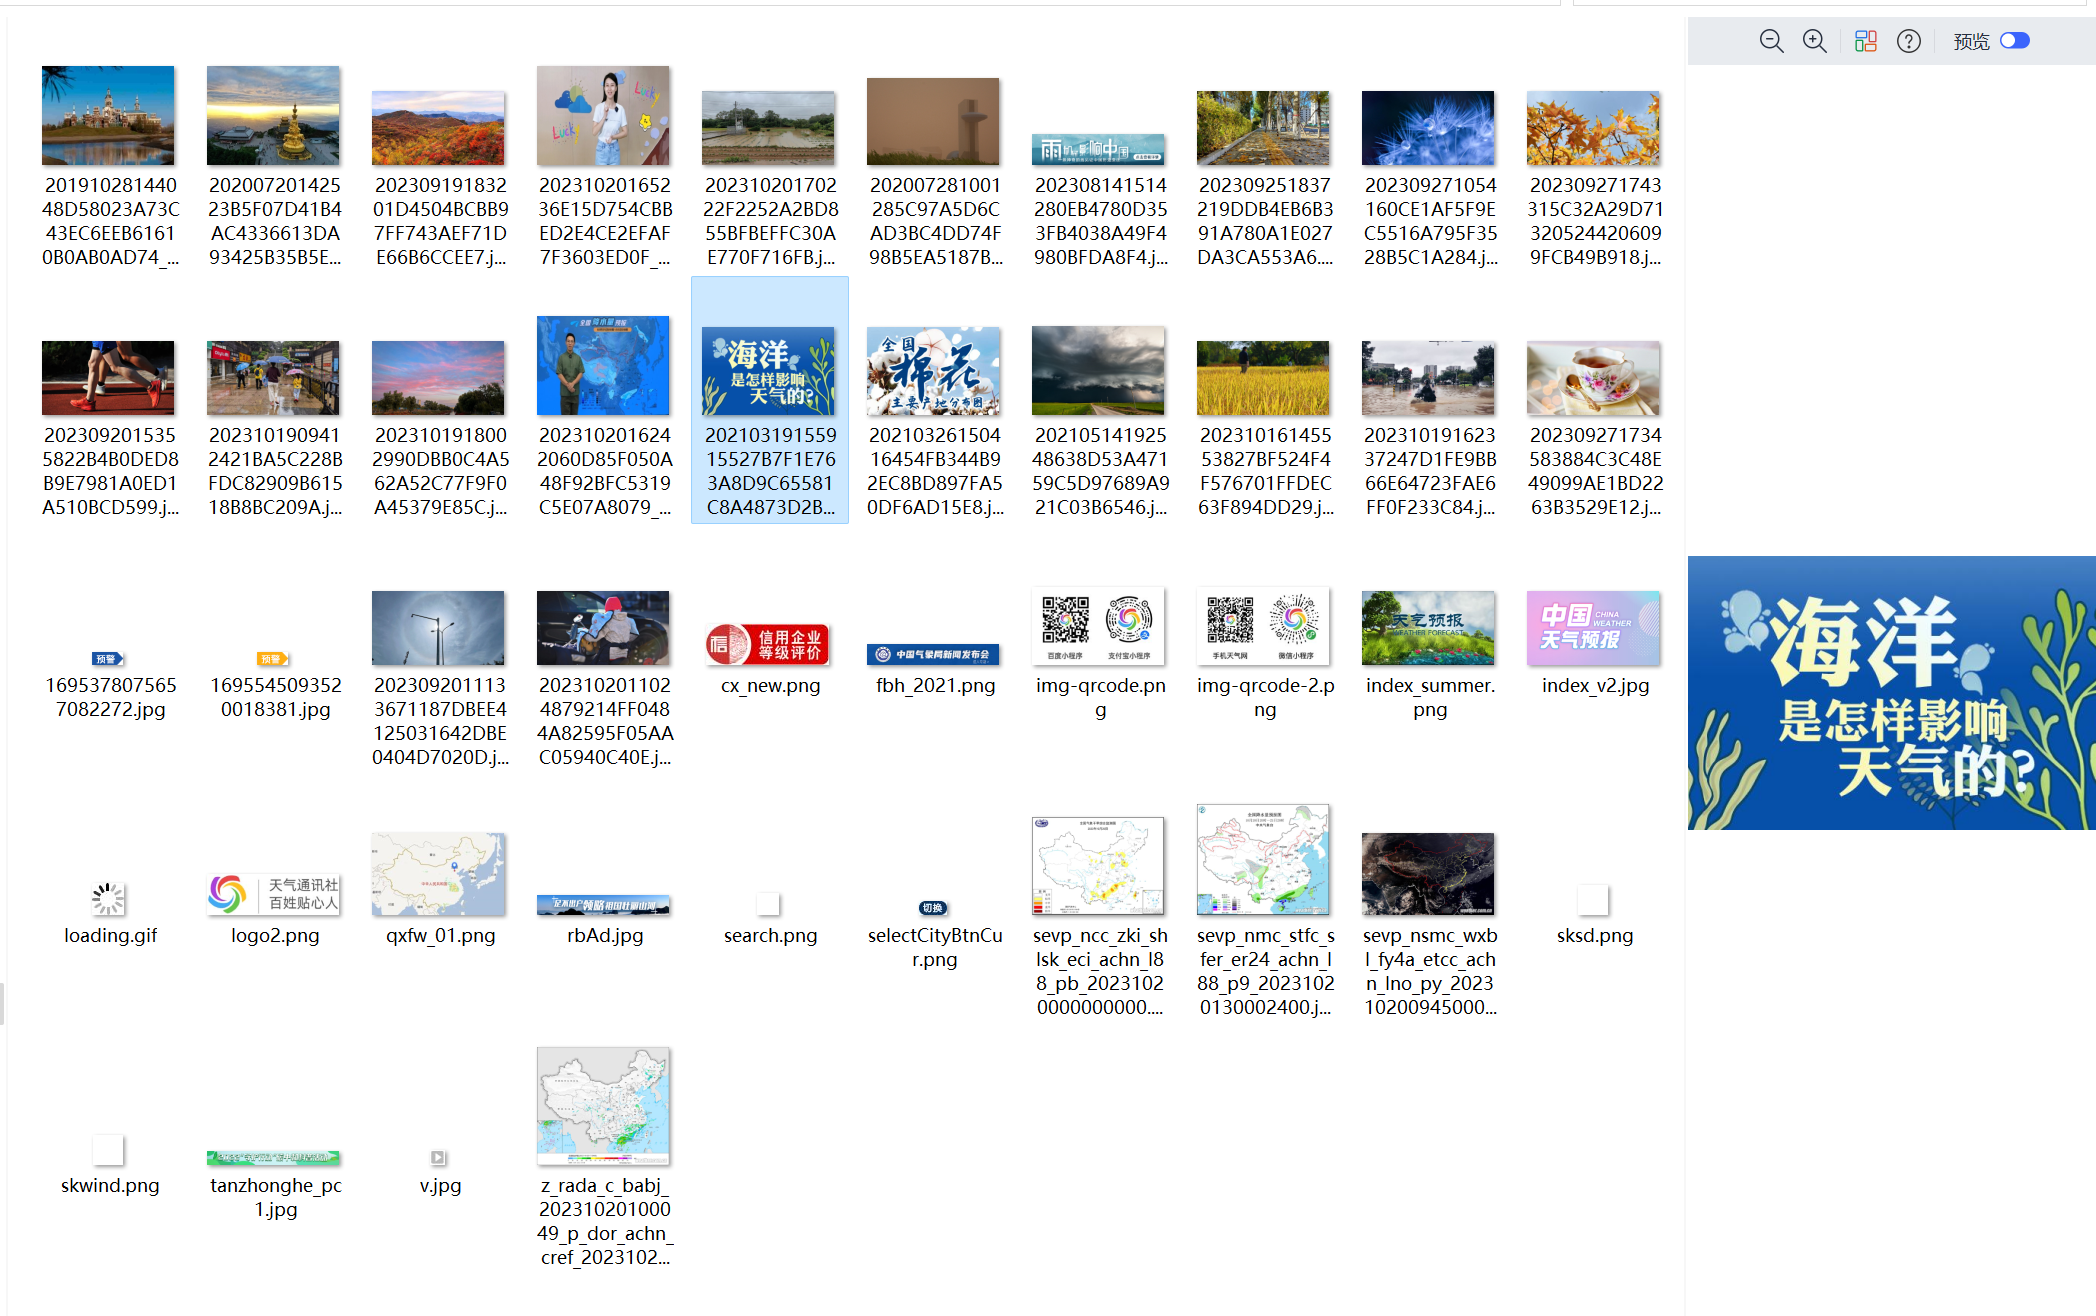Viewport: 2096px width, 1316px height.
Task: Select the index_v2.jpg thumbnail
Action: point(1593,628)
